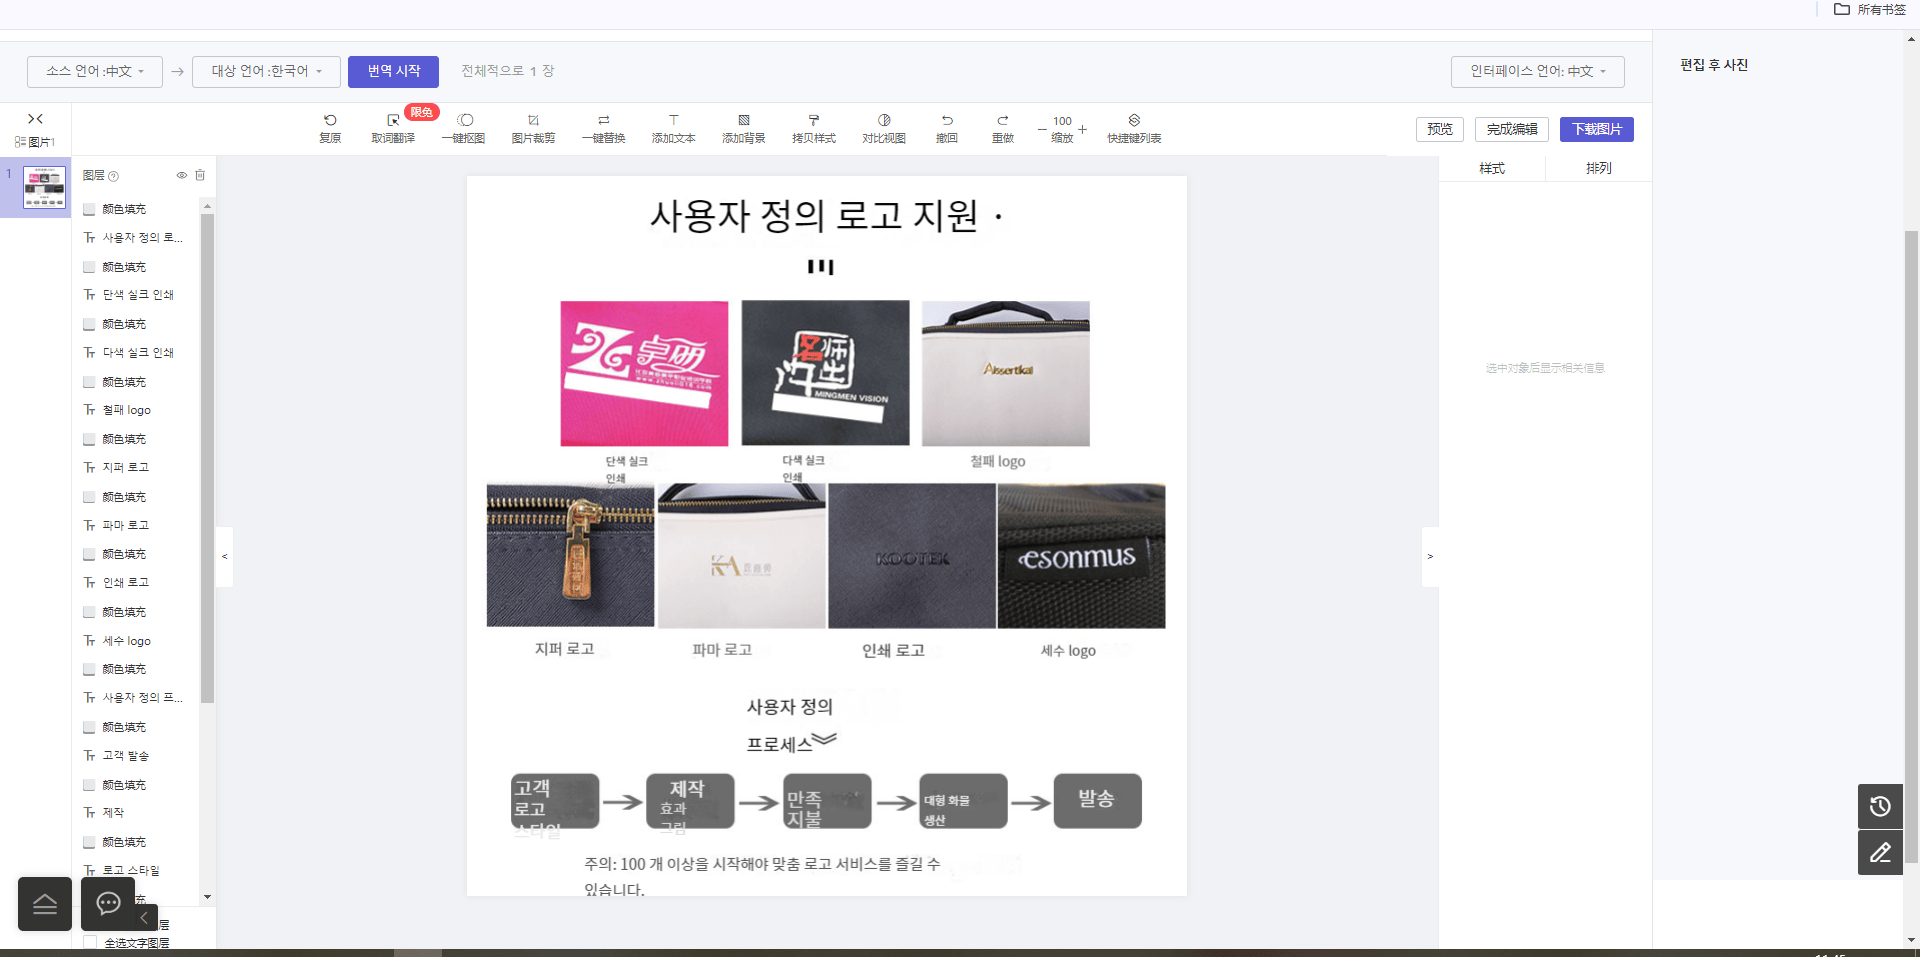Click the 取词翻译 word translation tool
Screen dimensions: 1920x957
click(x=393, y=129)
